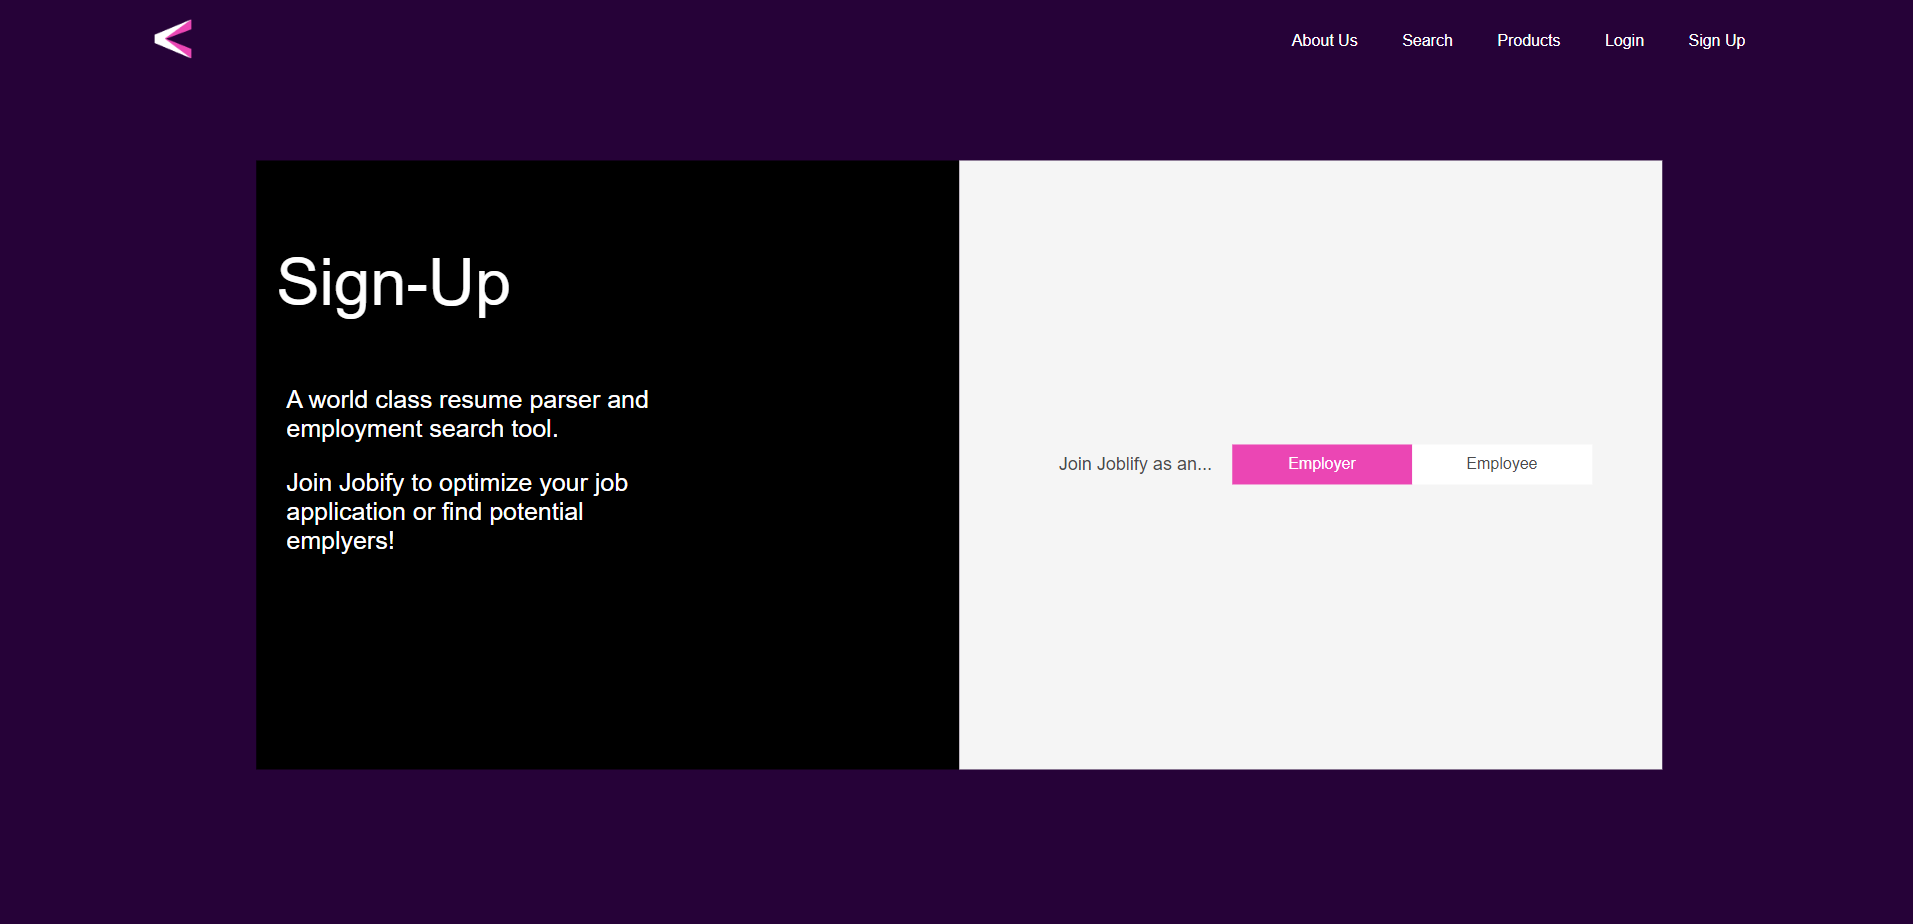The width and height of the screenshot is (1913, 924).
Task: Choose the Employer option
Action: click(x=1321, y=464)
